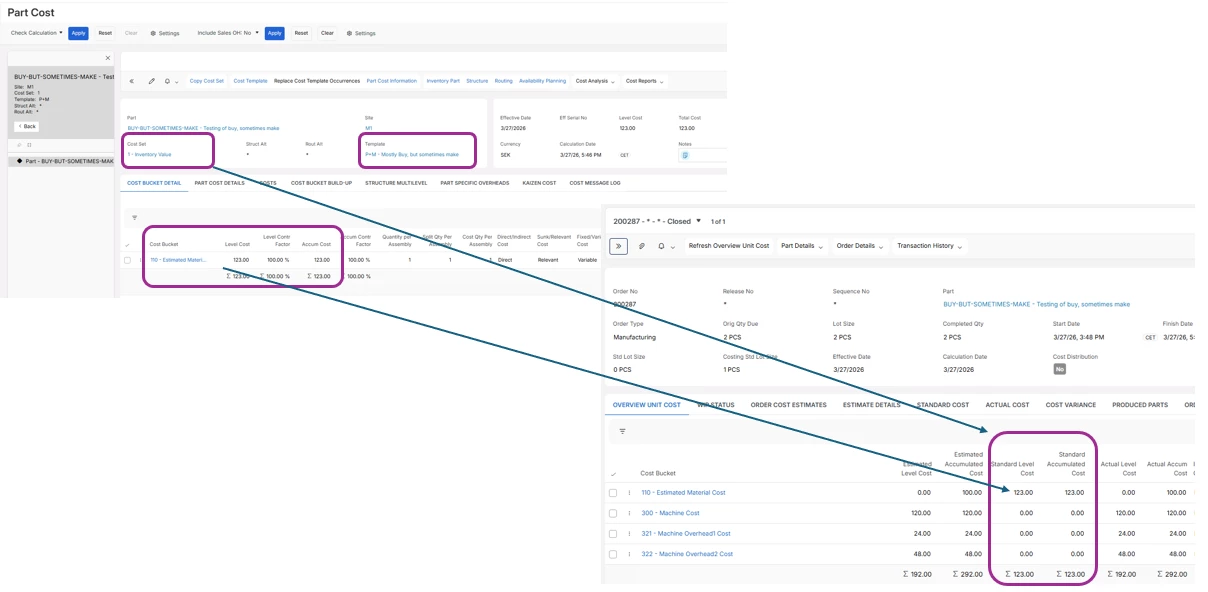Open the Cost Message Log tab
This screenshot has width=1208, height=592.
tap(595, 183)
